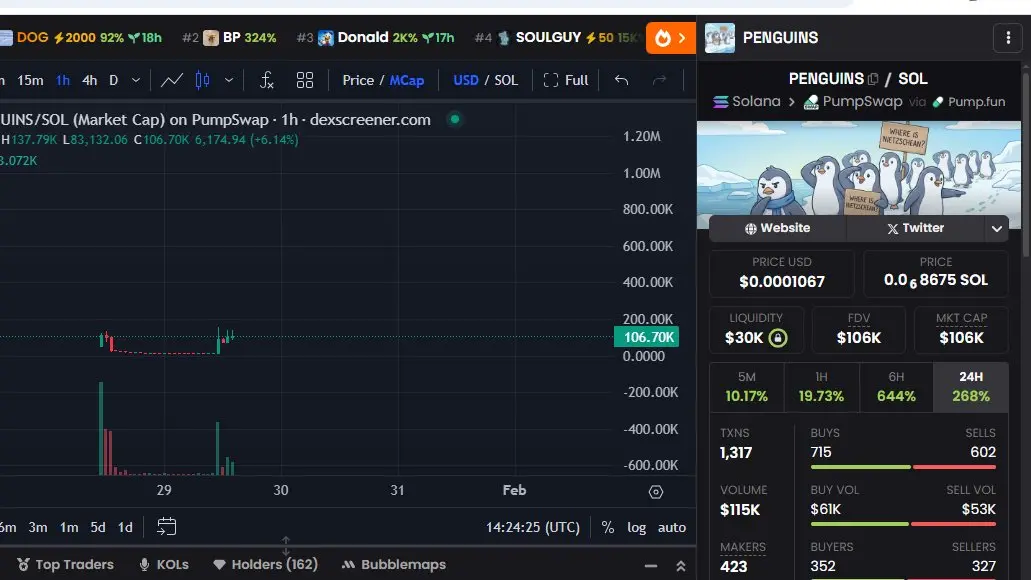The image size is (1031, 580).
Task: Select the D daily timeframe
Action: pos(114,80)
